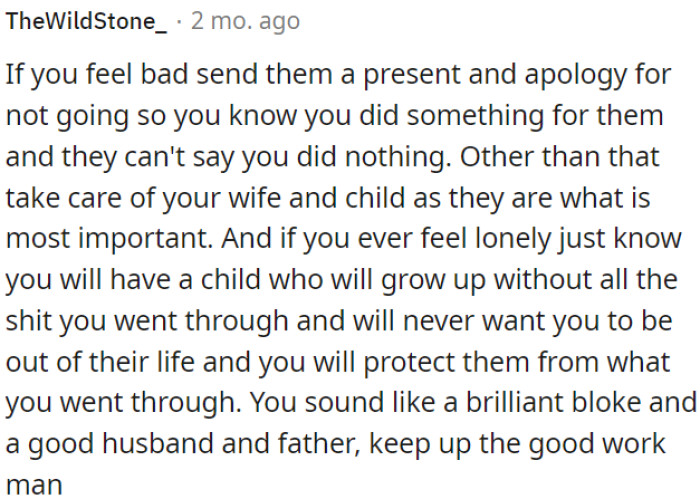The image size is (700, 499).
Task: Click the phrase "did something for them"
Action: click(555, 116)
